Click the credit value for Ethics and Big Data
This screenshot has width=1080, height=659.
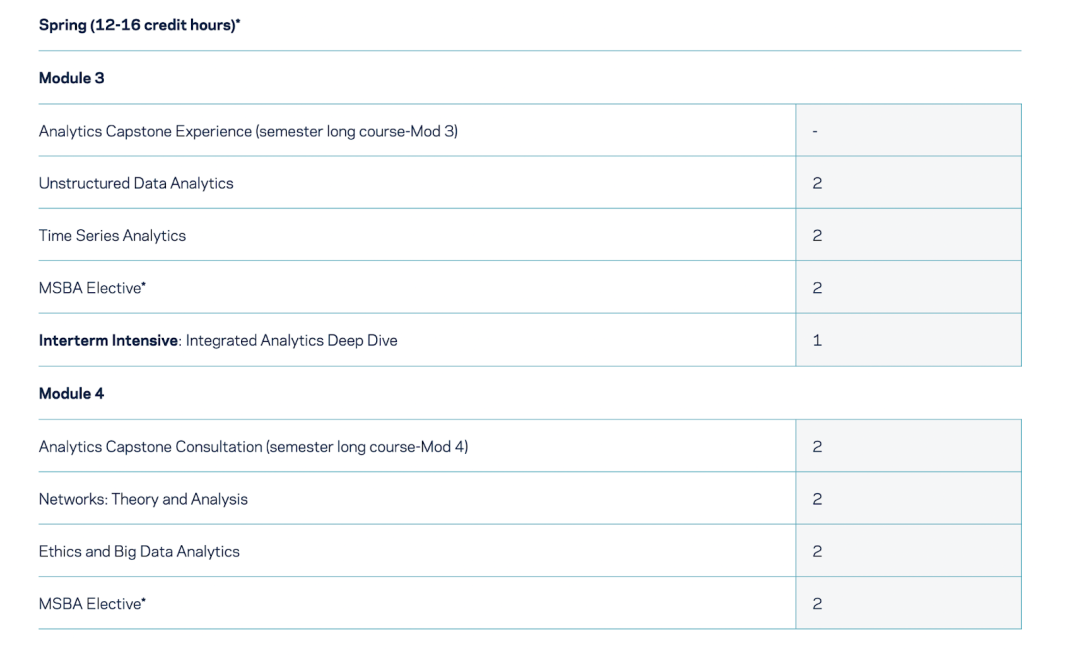click(x=817, y=551)
